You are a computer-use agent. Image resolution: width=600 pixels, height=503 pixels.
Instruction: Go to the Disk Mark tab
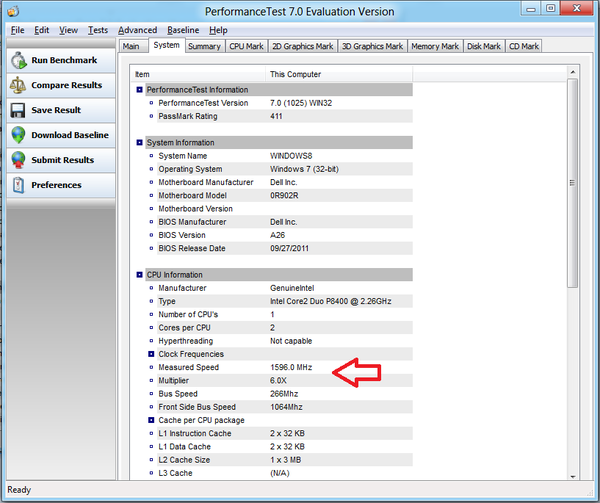click(484, 46)
